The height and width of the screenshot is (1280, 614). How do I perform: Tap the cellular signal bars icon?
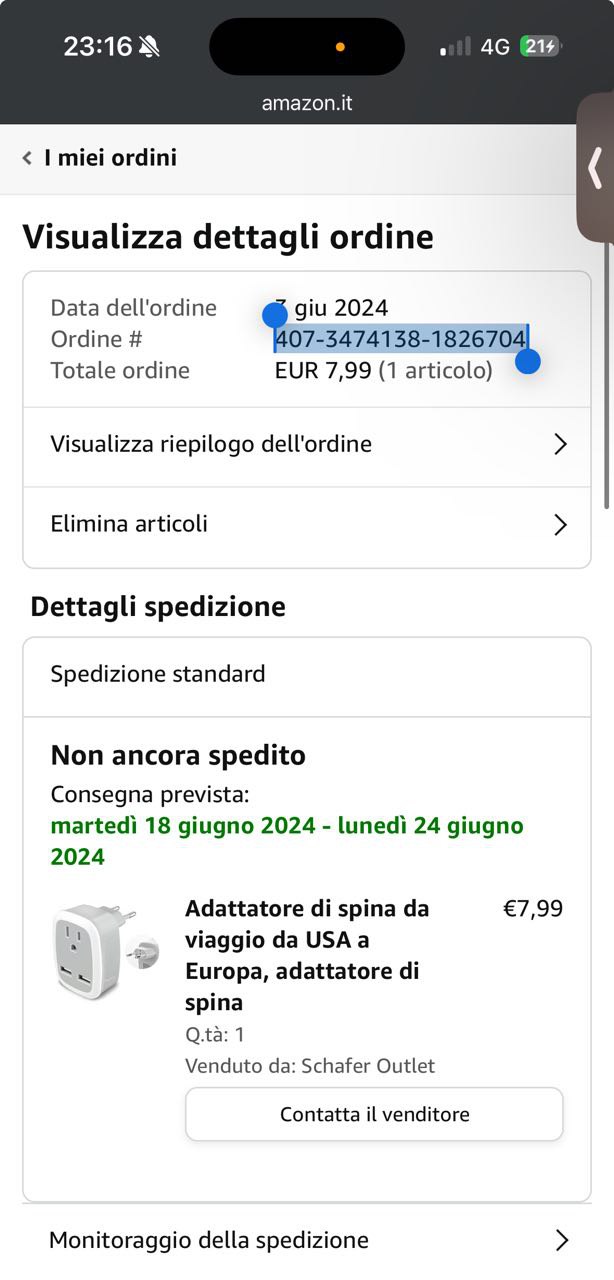point(455,47)
